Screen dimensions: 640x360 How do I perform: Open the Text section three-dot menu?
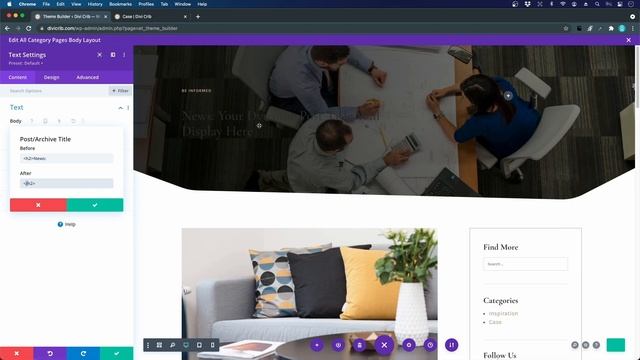click(128, 108)
